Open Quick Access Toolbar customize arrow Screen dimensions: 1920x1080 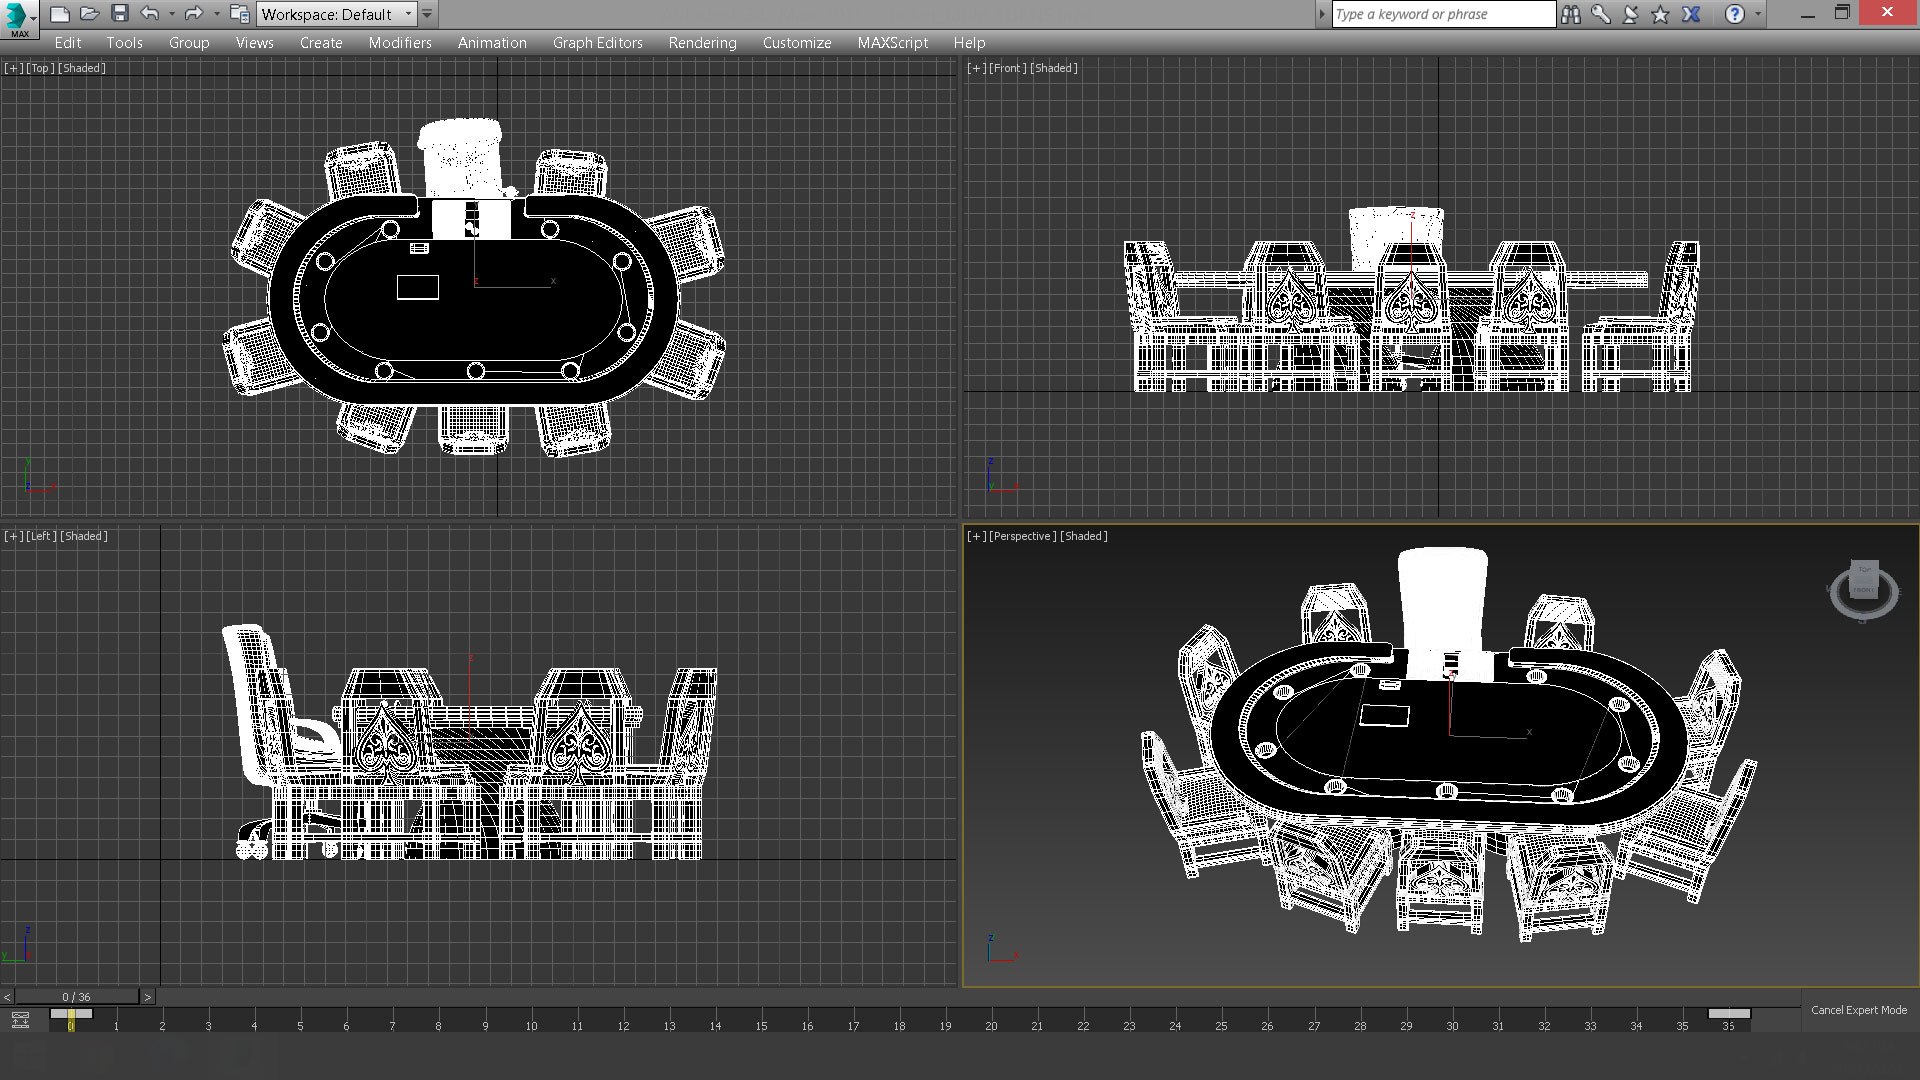click(427, 14)
